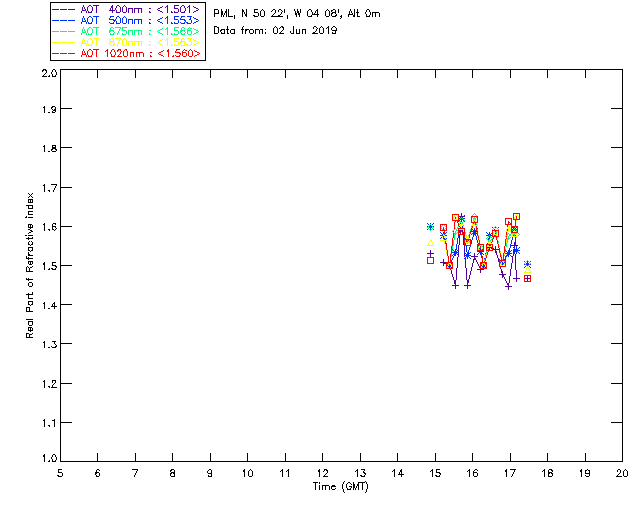640x512 pixels.
Task: Click the 13 x-axis hour label
Action: [360, 473]
